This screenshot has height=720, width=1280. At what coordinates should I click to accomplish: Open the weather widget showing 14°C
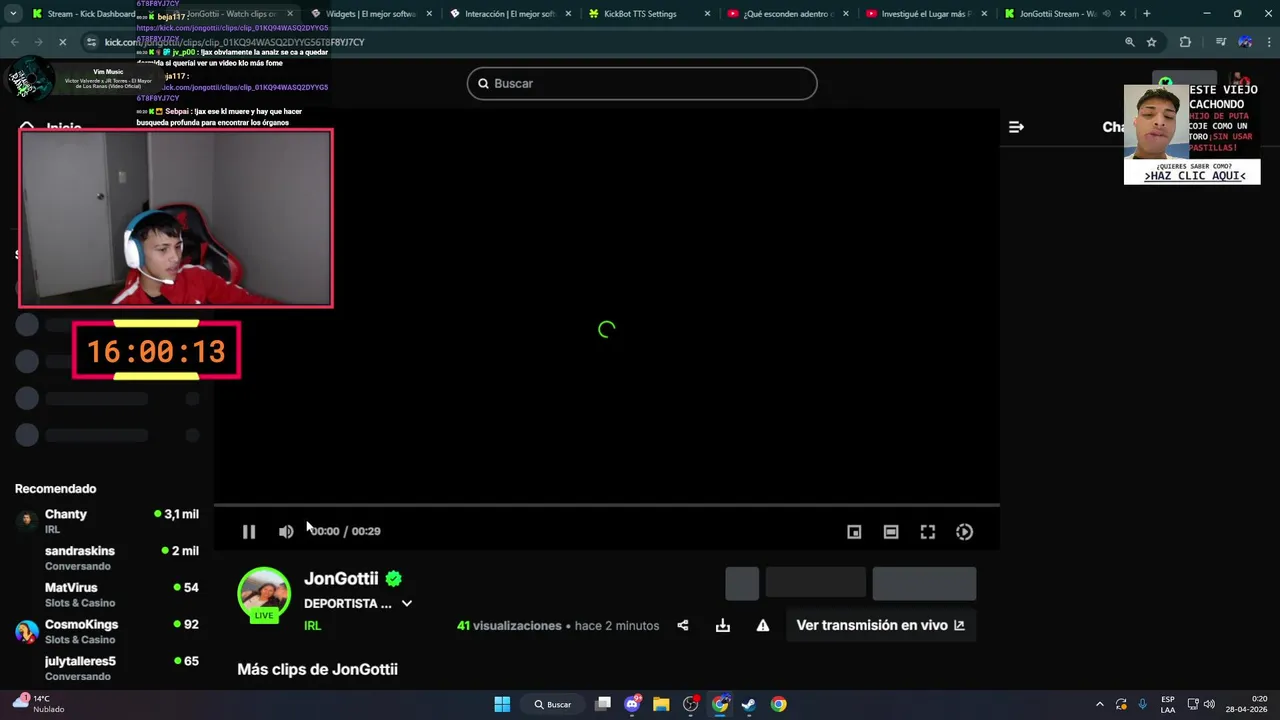coord(38,704)
